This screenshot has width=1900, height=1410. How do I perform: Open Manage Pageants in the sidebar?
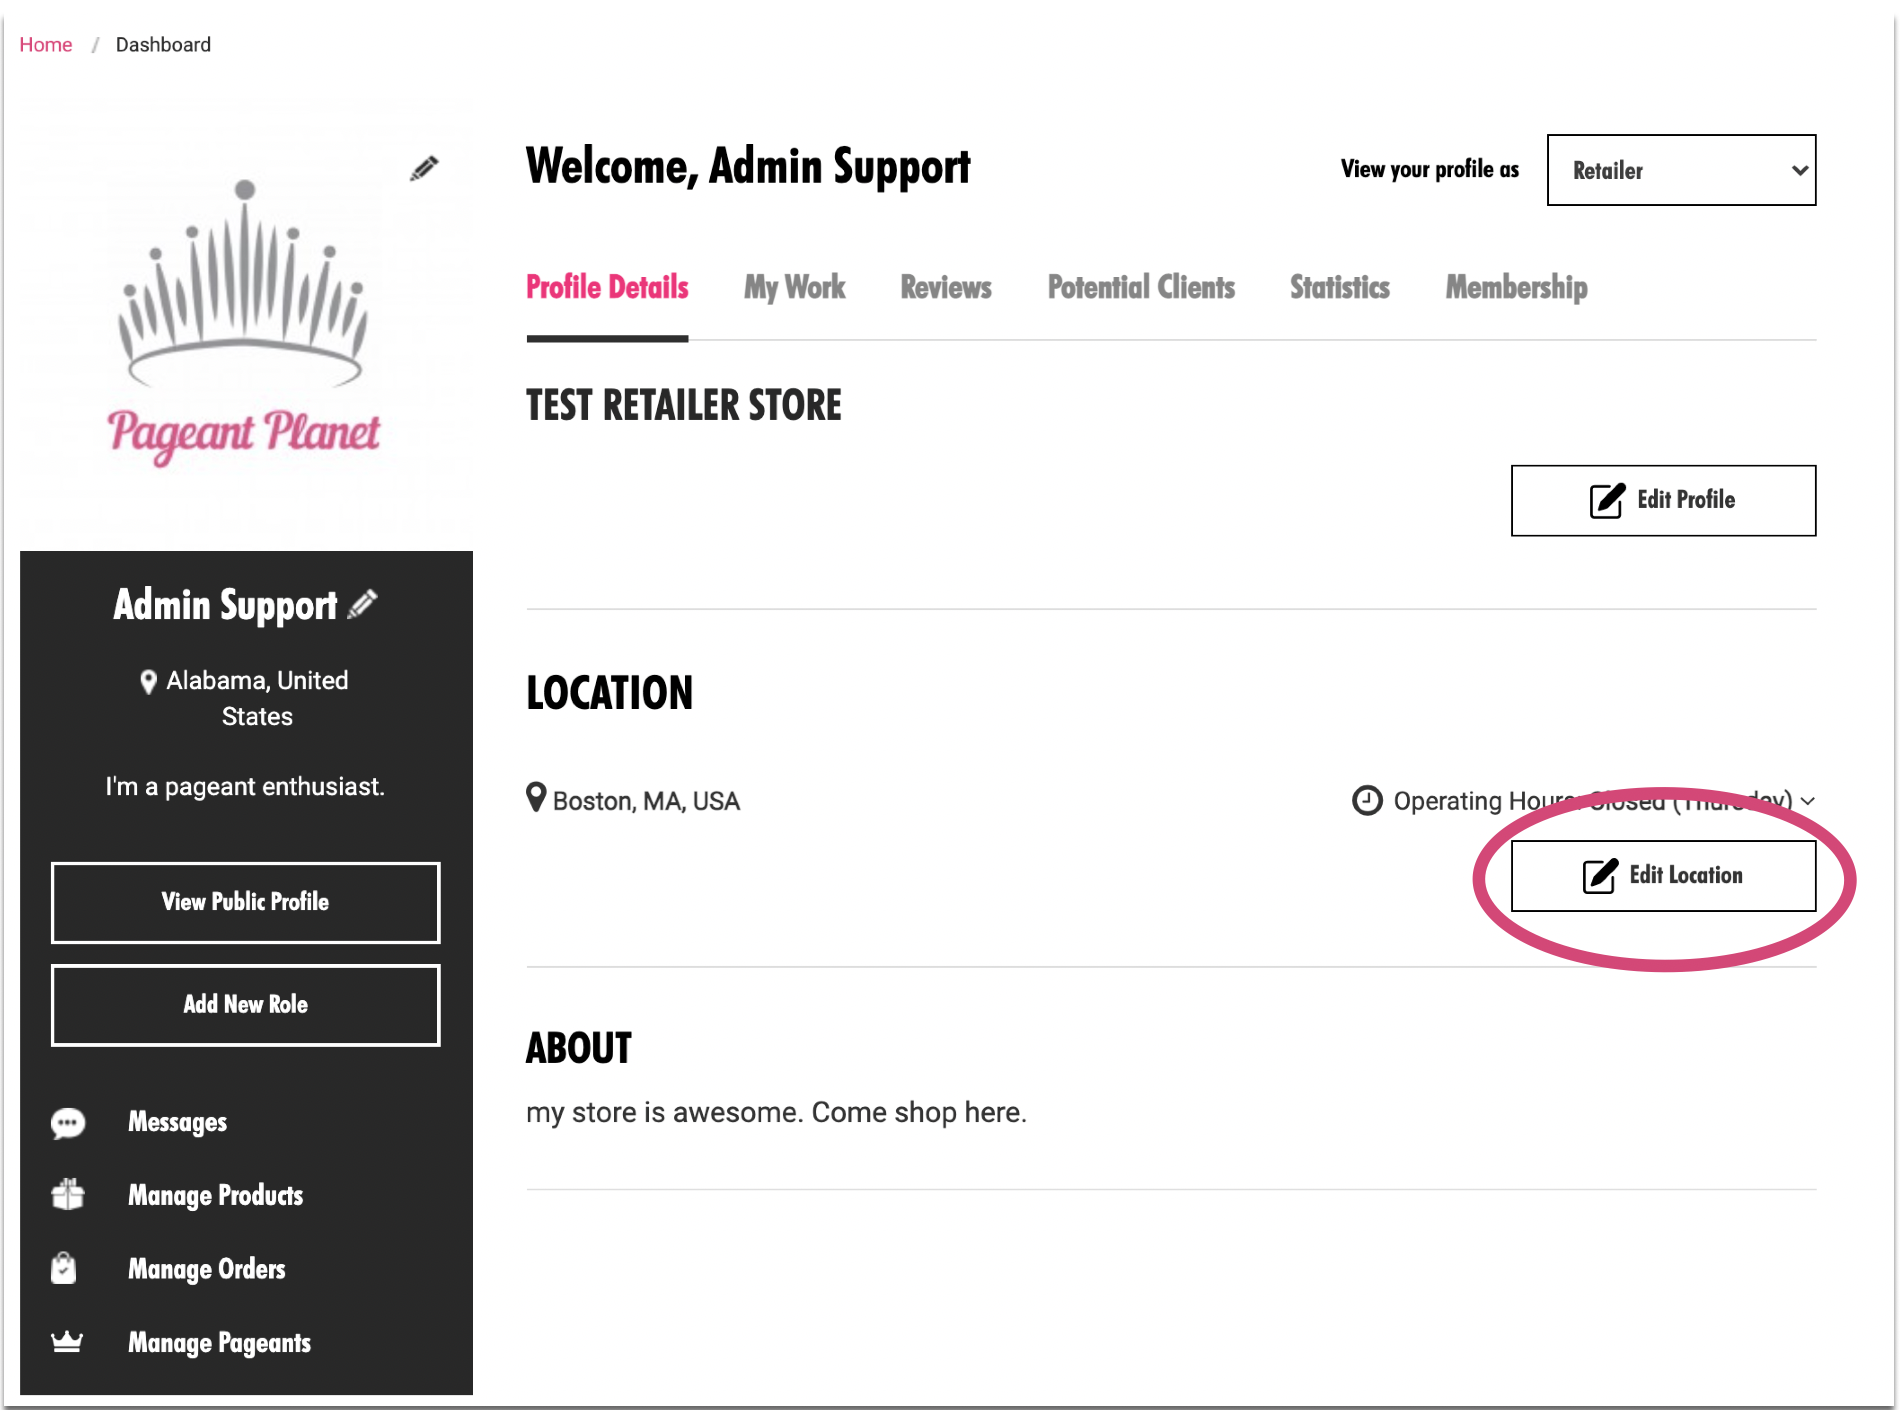[219, 1343]
